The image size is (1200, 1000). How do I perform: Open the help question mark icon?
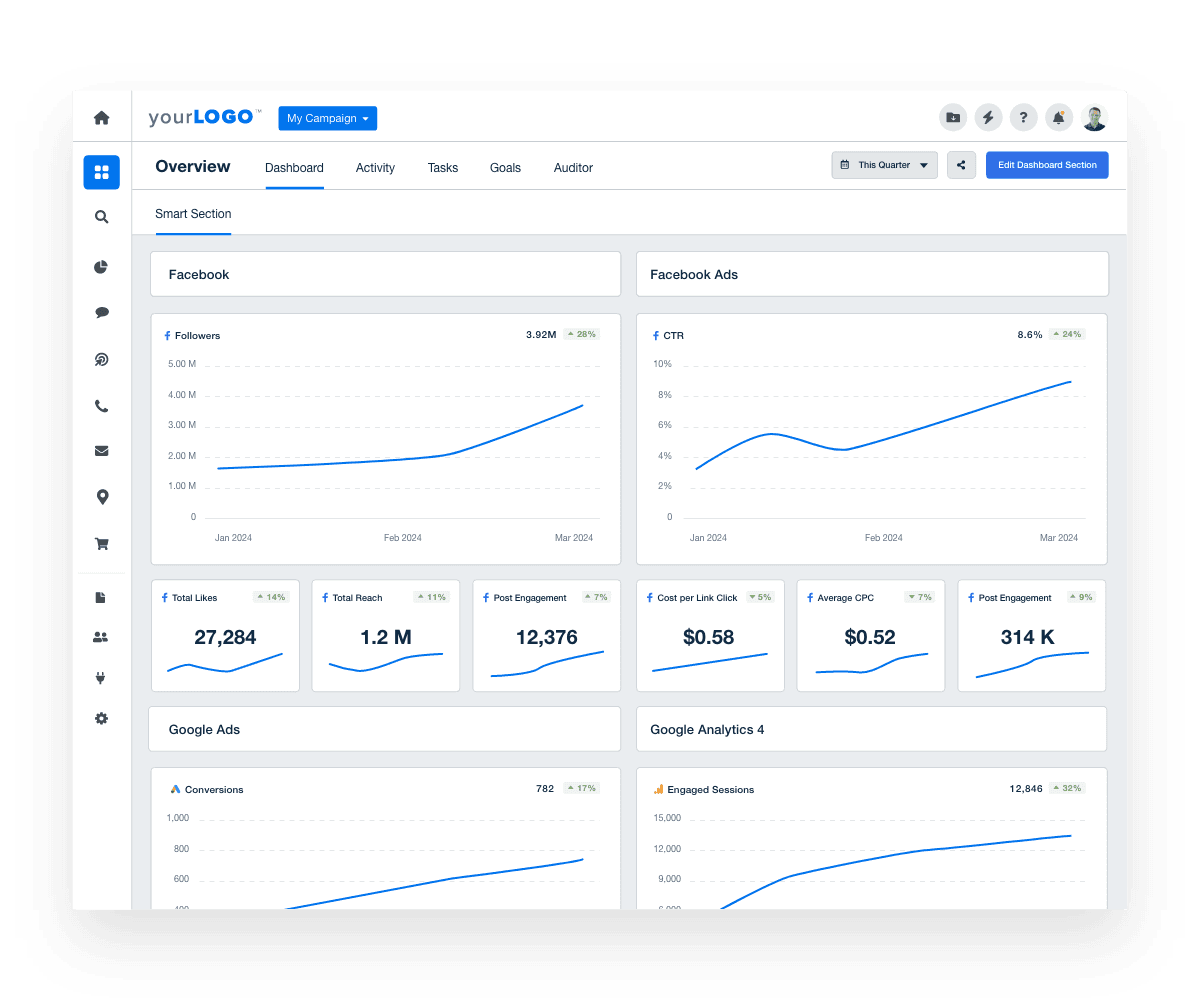(1023, 118)
